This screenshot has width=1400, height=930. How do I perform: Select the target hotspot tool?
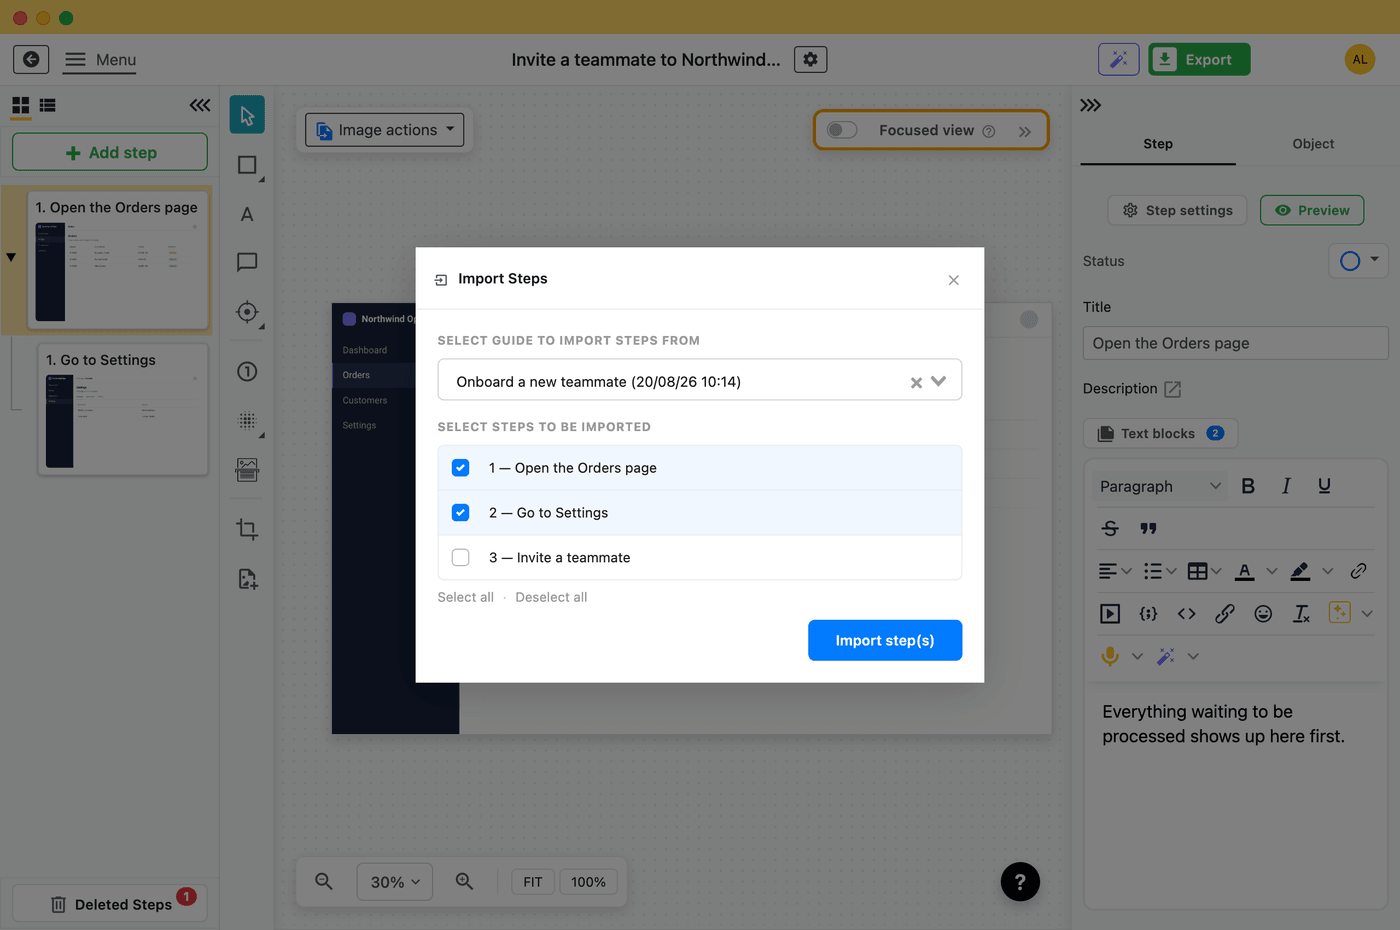click(x=247, y=312)
